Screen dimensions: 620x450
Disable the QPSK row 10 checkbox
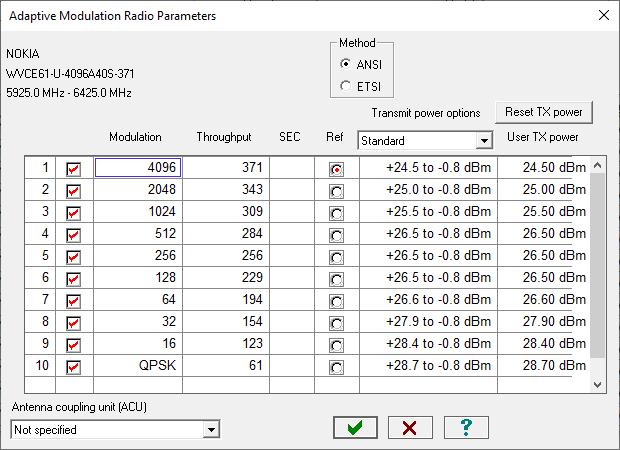click(x=73, y=367)
